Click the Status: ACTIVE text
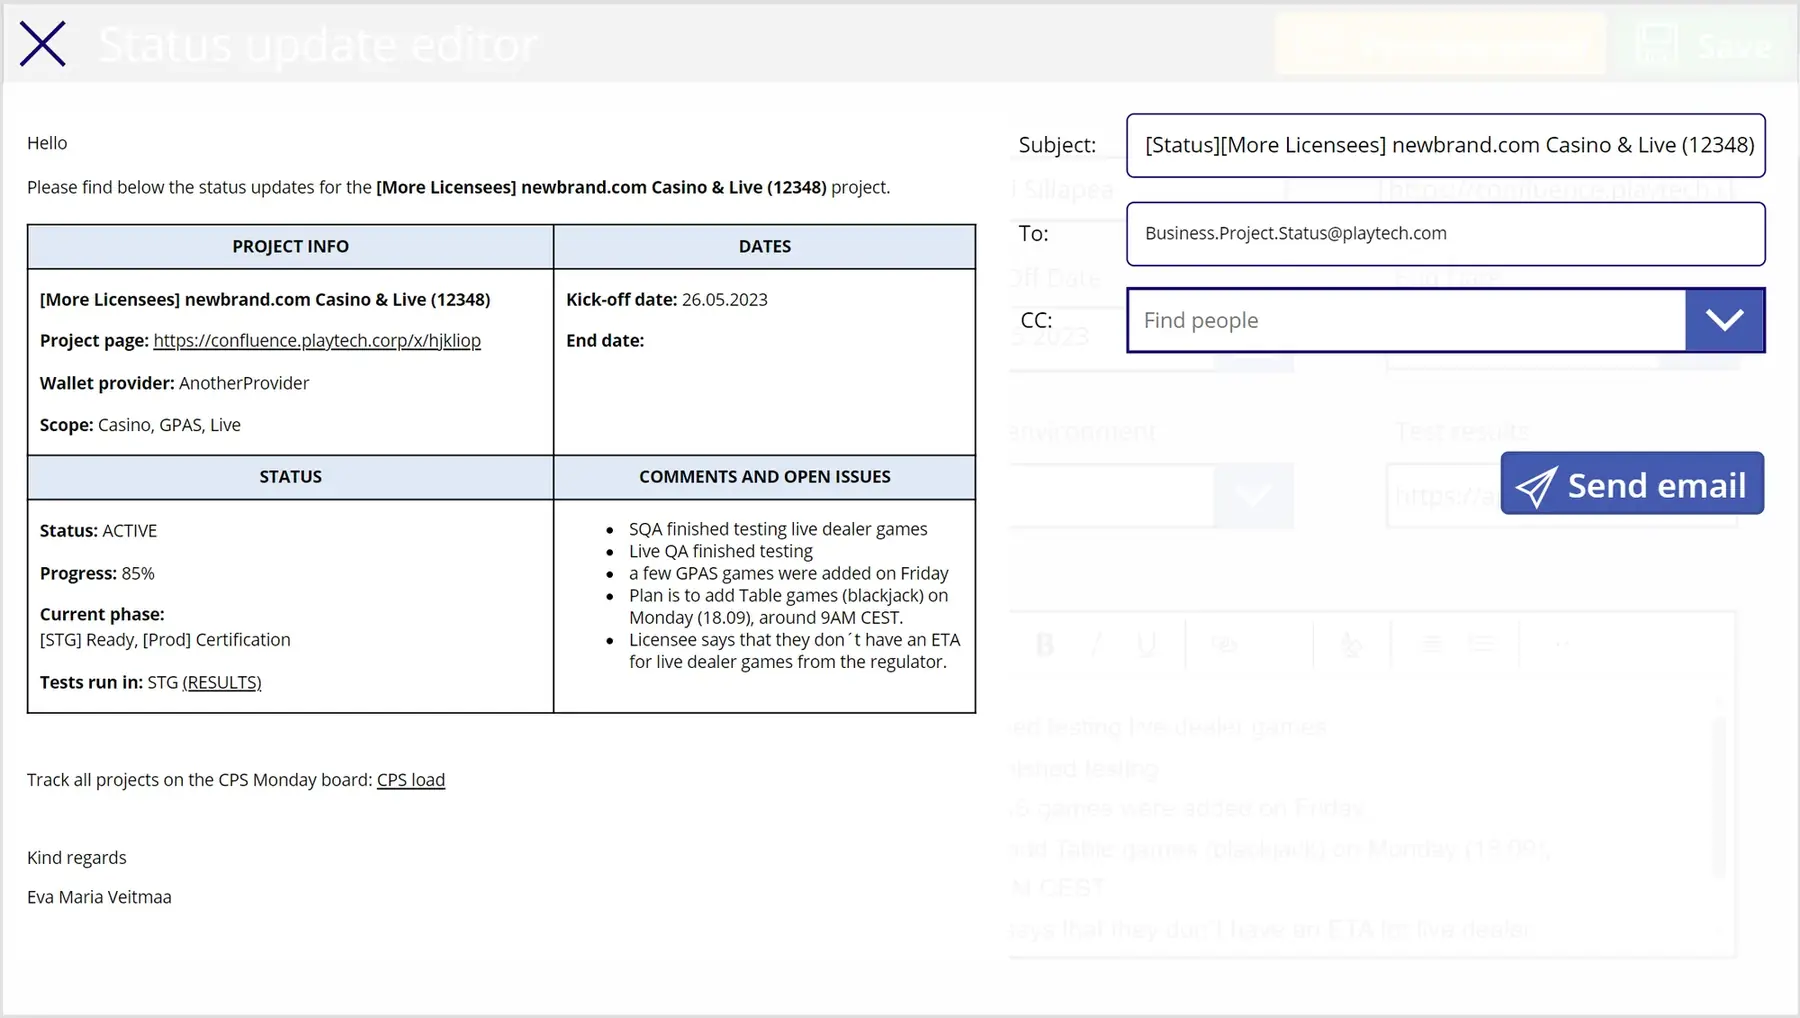The image size is (1800, 1018). [x=98, y=531]
